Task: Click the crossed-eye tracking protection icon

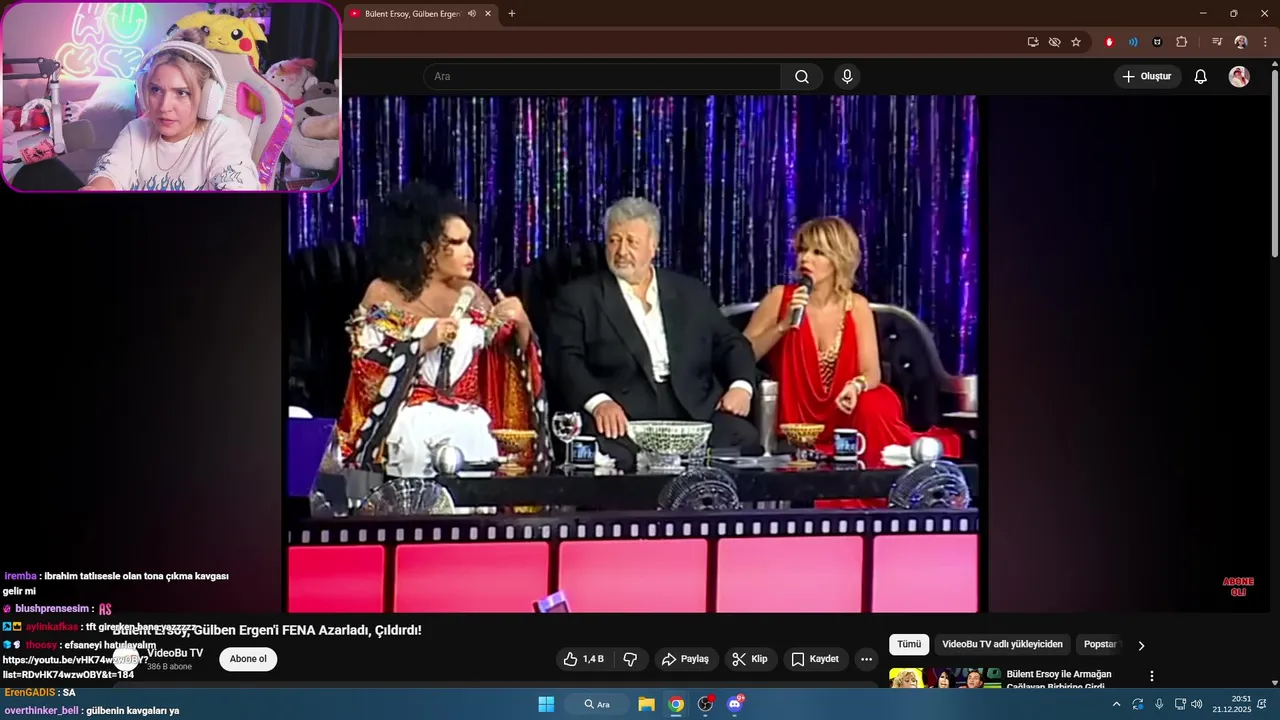Action: coord(1054,42)
